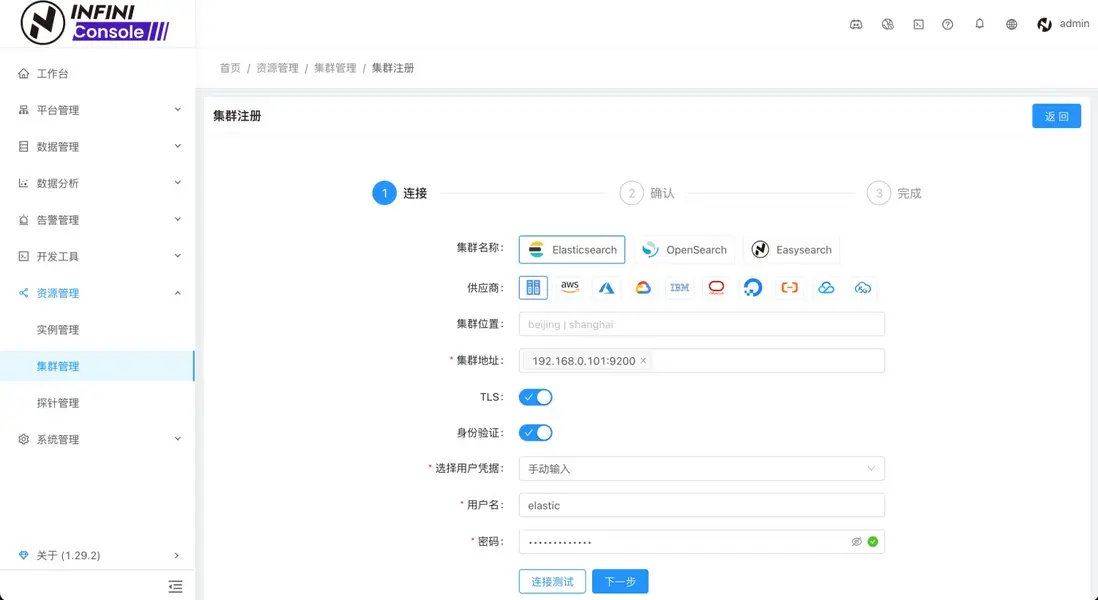Expand the 数据管理 menu

[97, 146]
